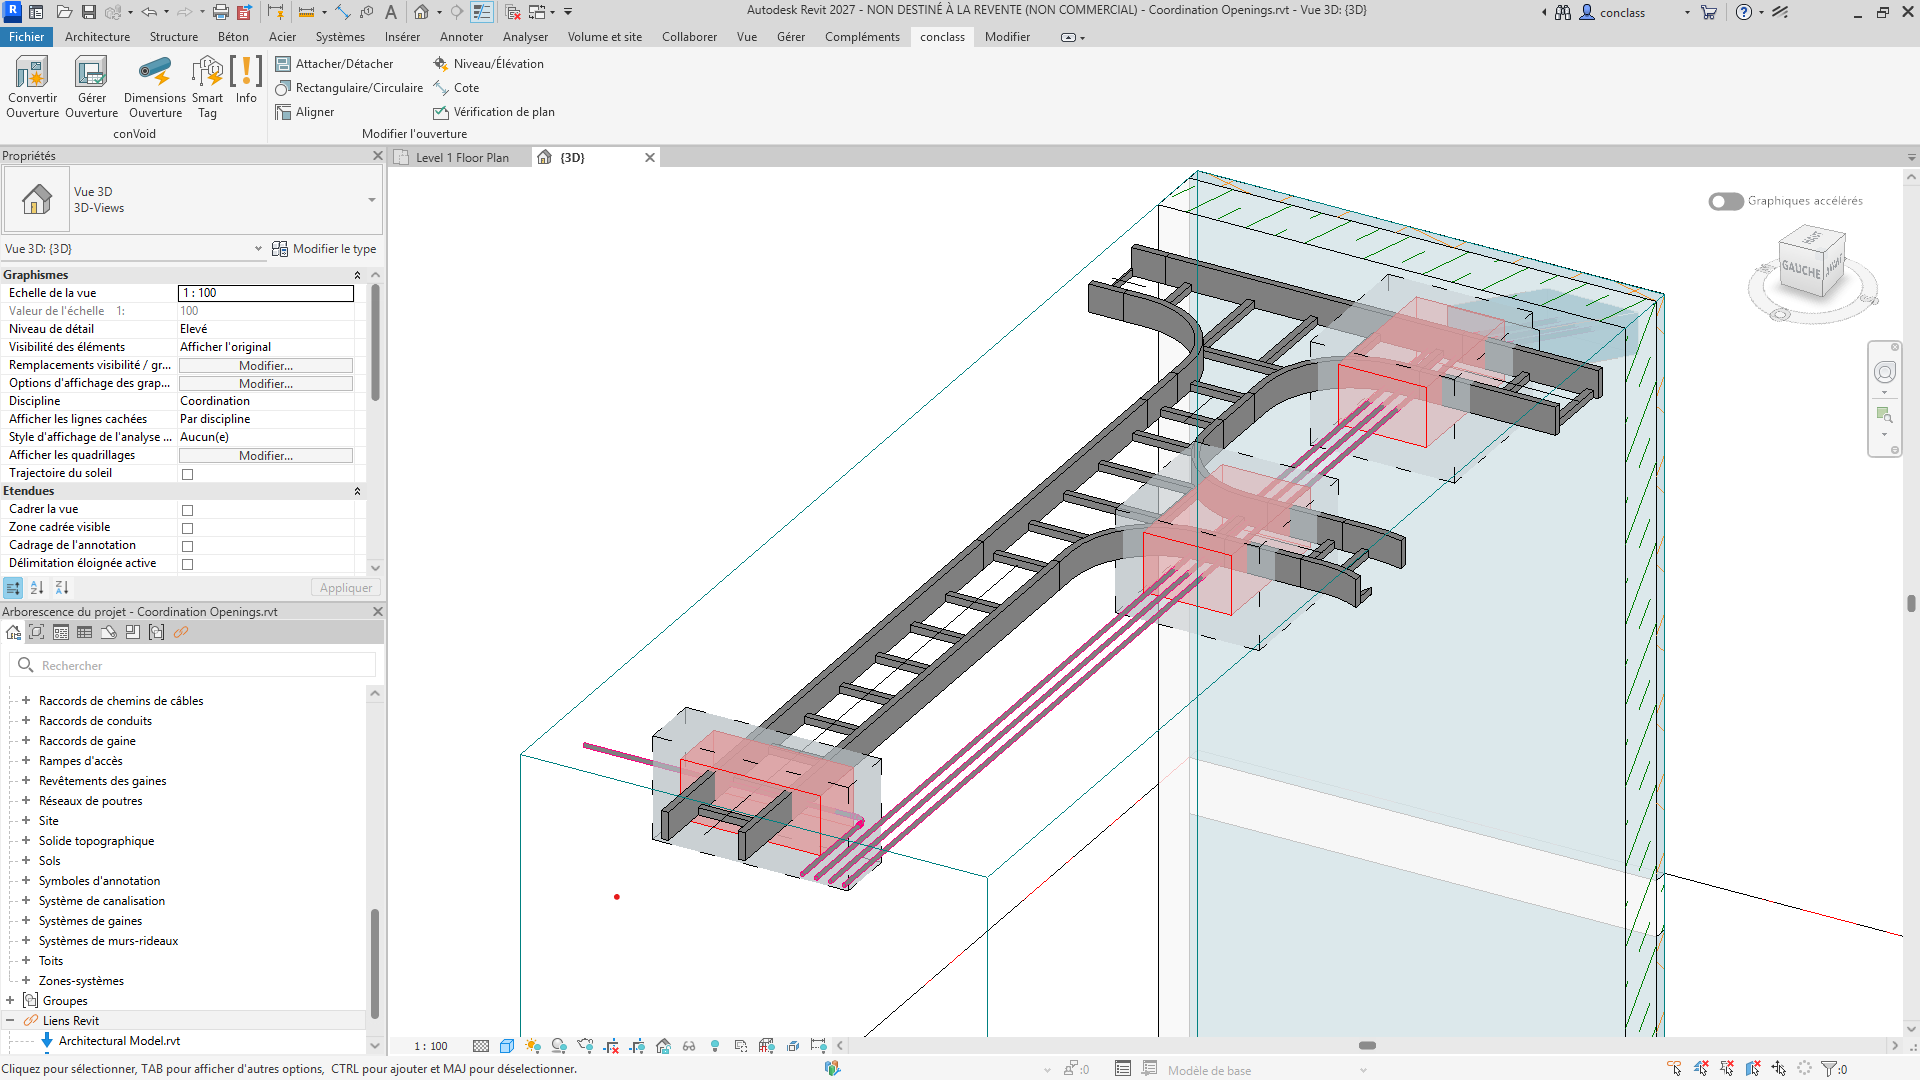Enable the Cadrer la vue checkbox
Screen dimensions: 1920x1080
pyautogui.click(x=187, y=510)
